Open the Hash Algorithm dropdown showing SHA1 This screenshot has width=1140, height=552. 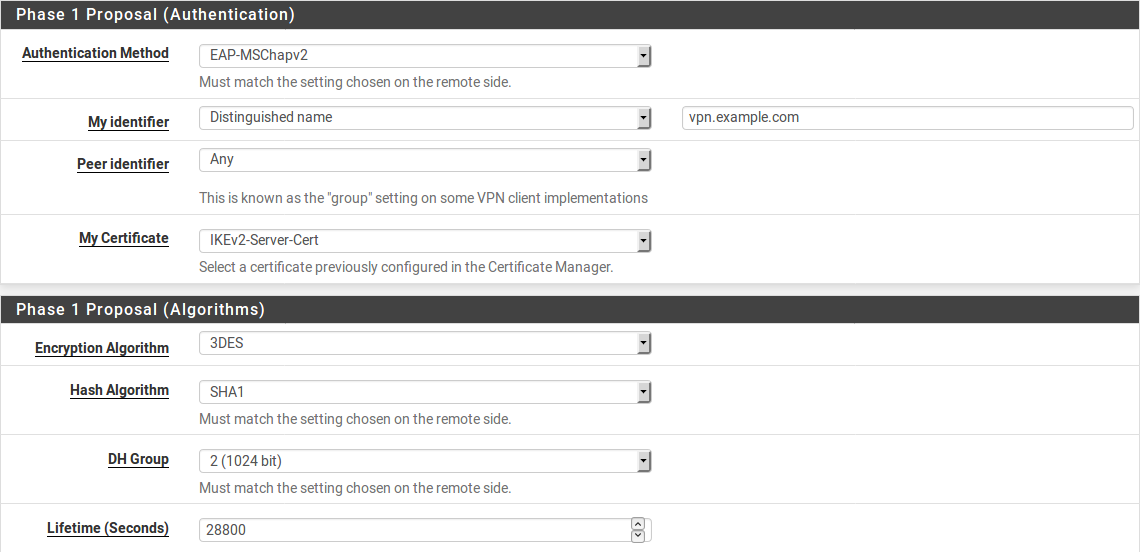point(425,392)
